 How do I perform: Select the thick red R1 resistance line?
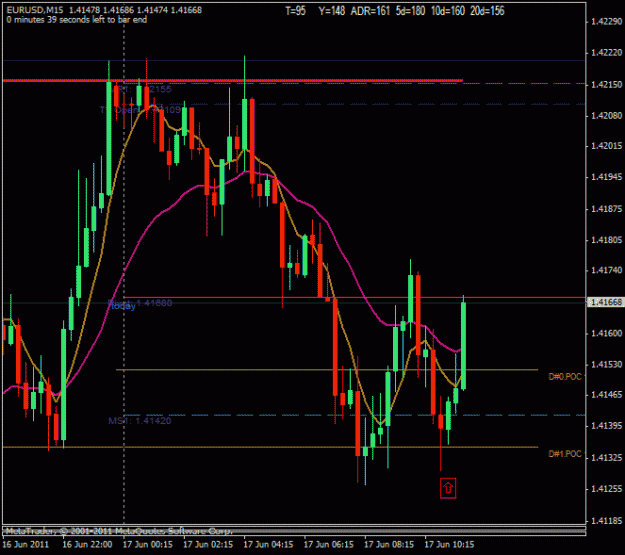(233, 81)
